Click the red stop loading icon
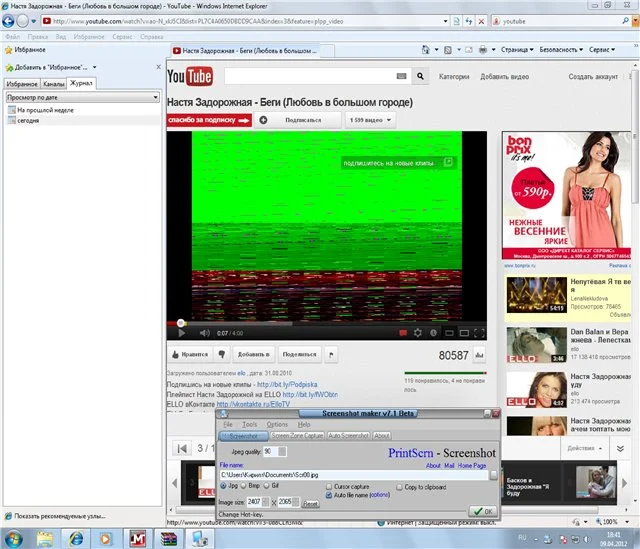The width and height of the screenshot is (640, 549). pyautogui.click(x=482, y=21)
